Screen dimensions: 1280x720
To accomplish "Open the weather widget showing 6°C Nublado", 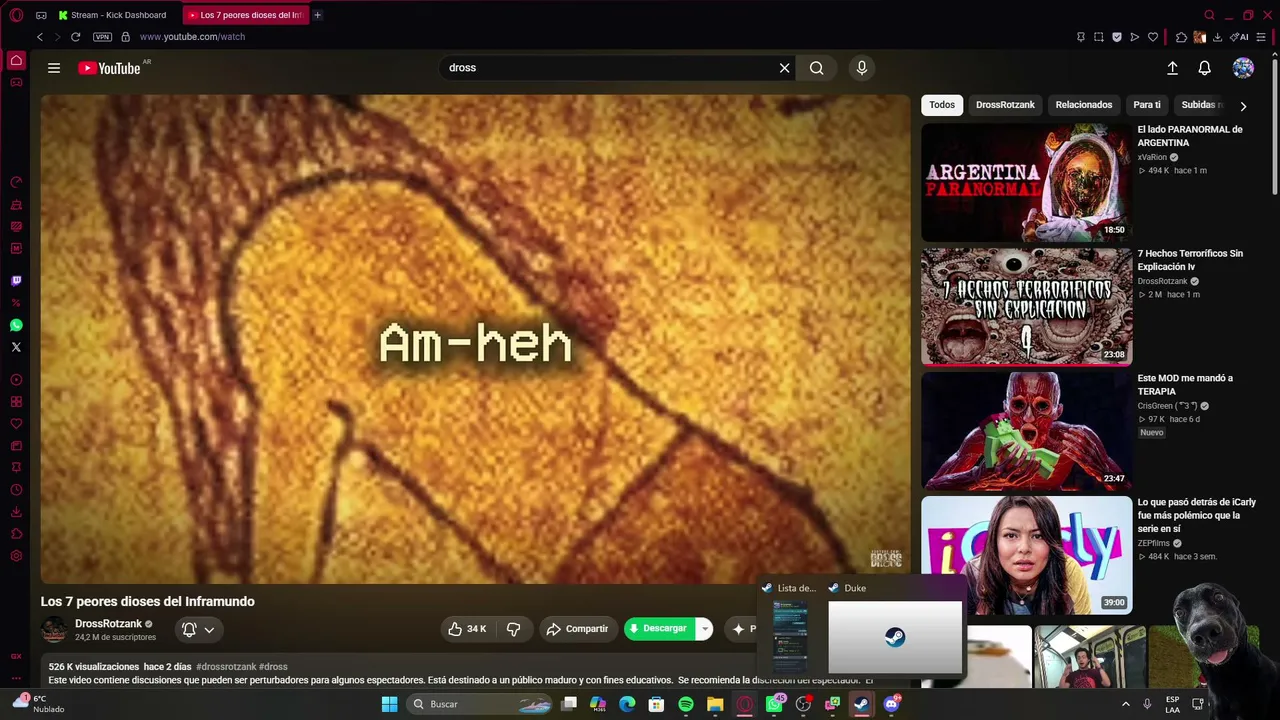I will 38,704.
